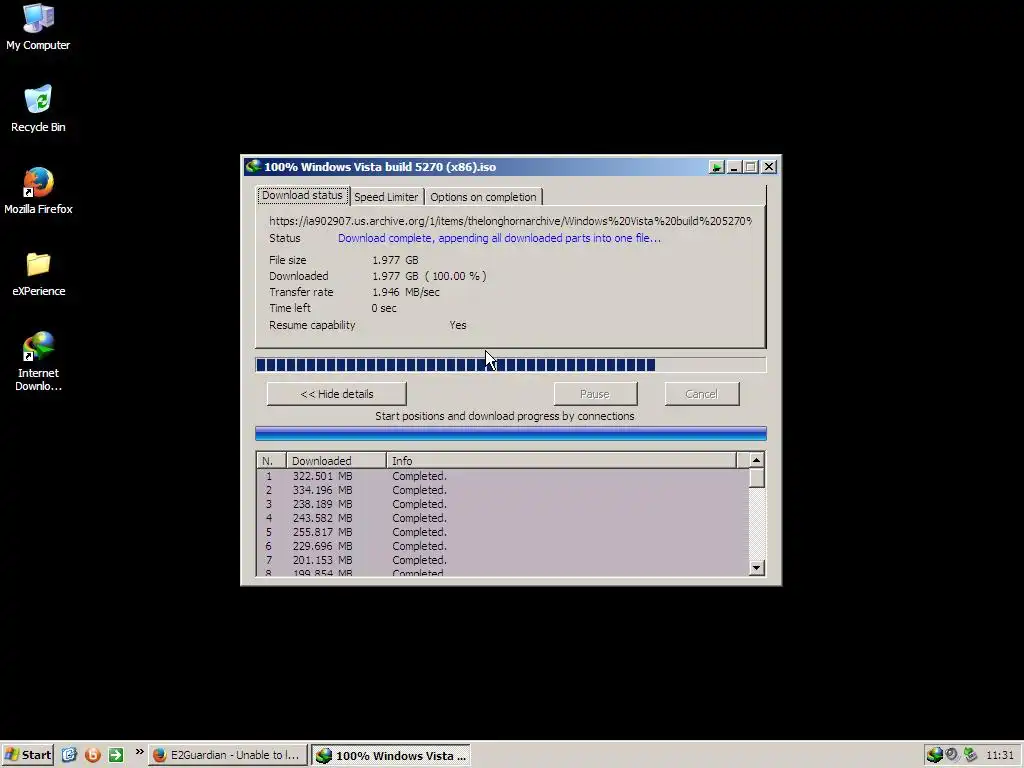The width and height of the screenshot is (1024, 768).
Task: Click the archive.org download URL text
Action: tap(511, 221)
